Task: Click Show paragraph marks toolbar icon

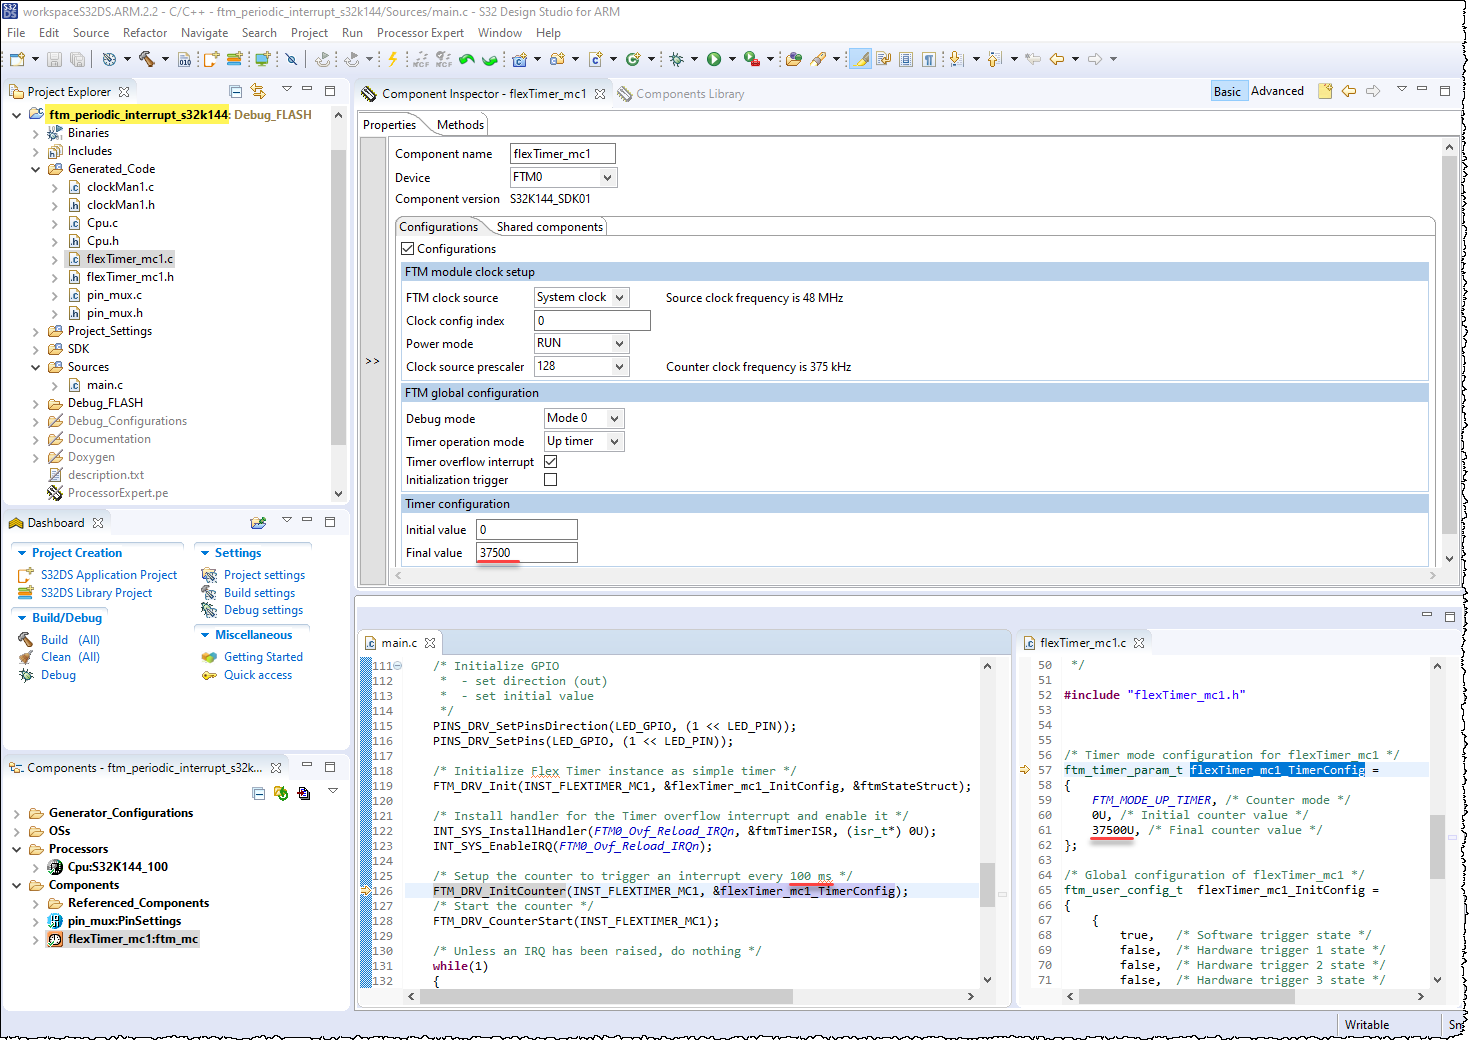Action: point(929,59)
